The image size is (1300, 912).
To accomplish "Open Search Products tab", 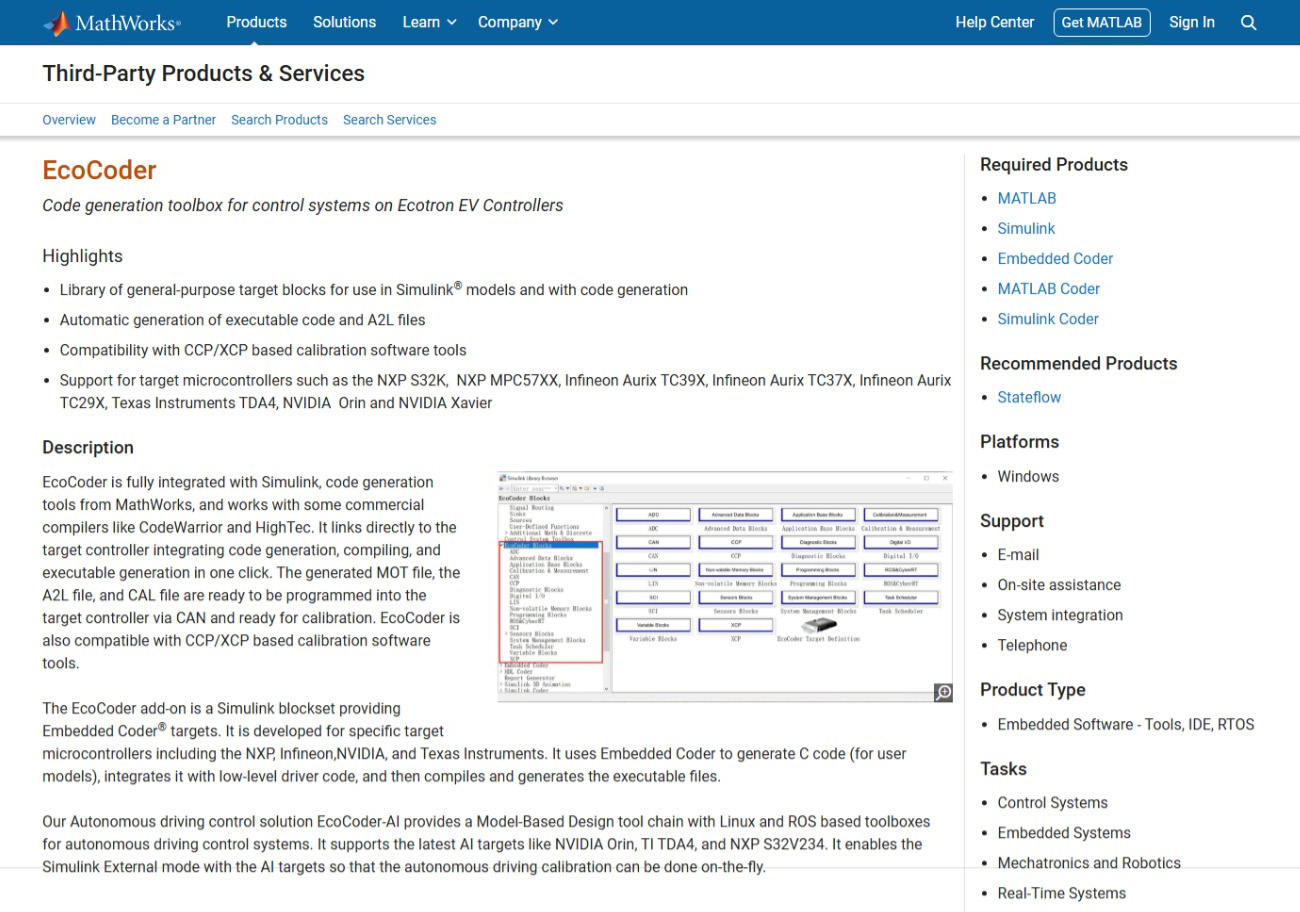I will tap(279, 120).
